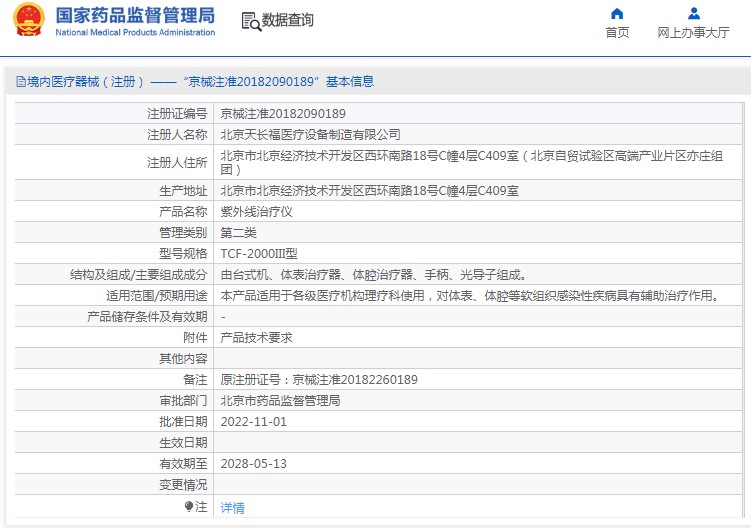Select approving department 北京市药品监督管理局
751x528 pixels.
coord(280,401)
